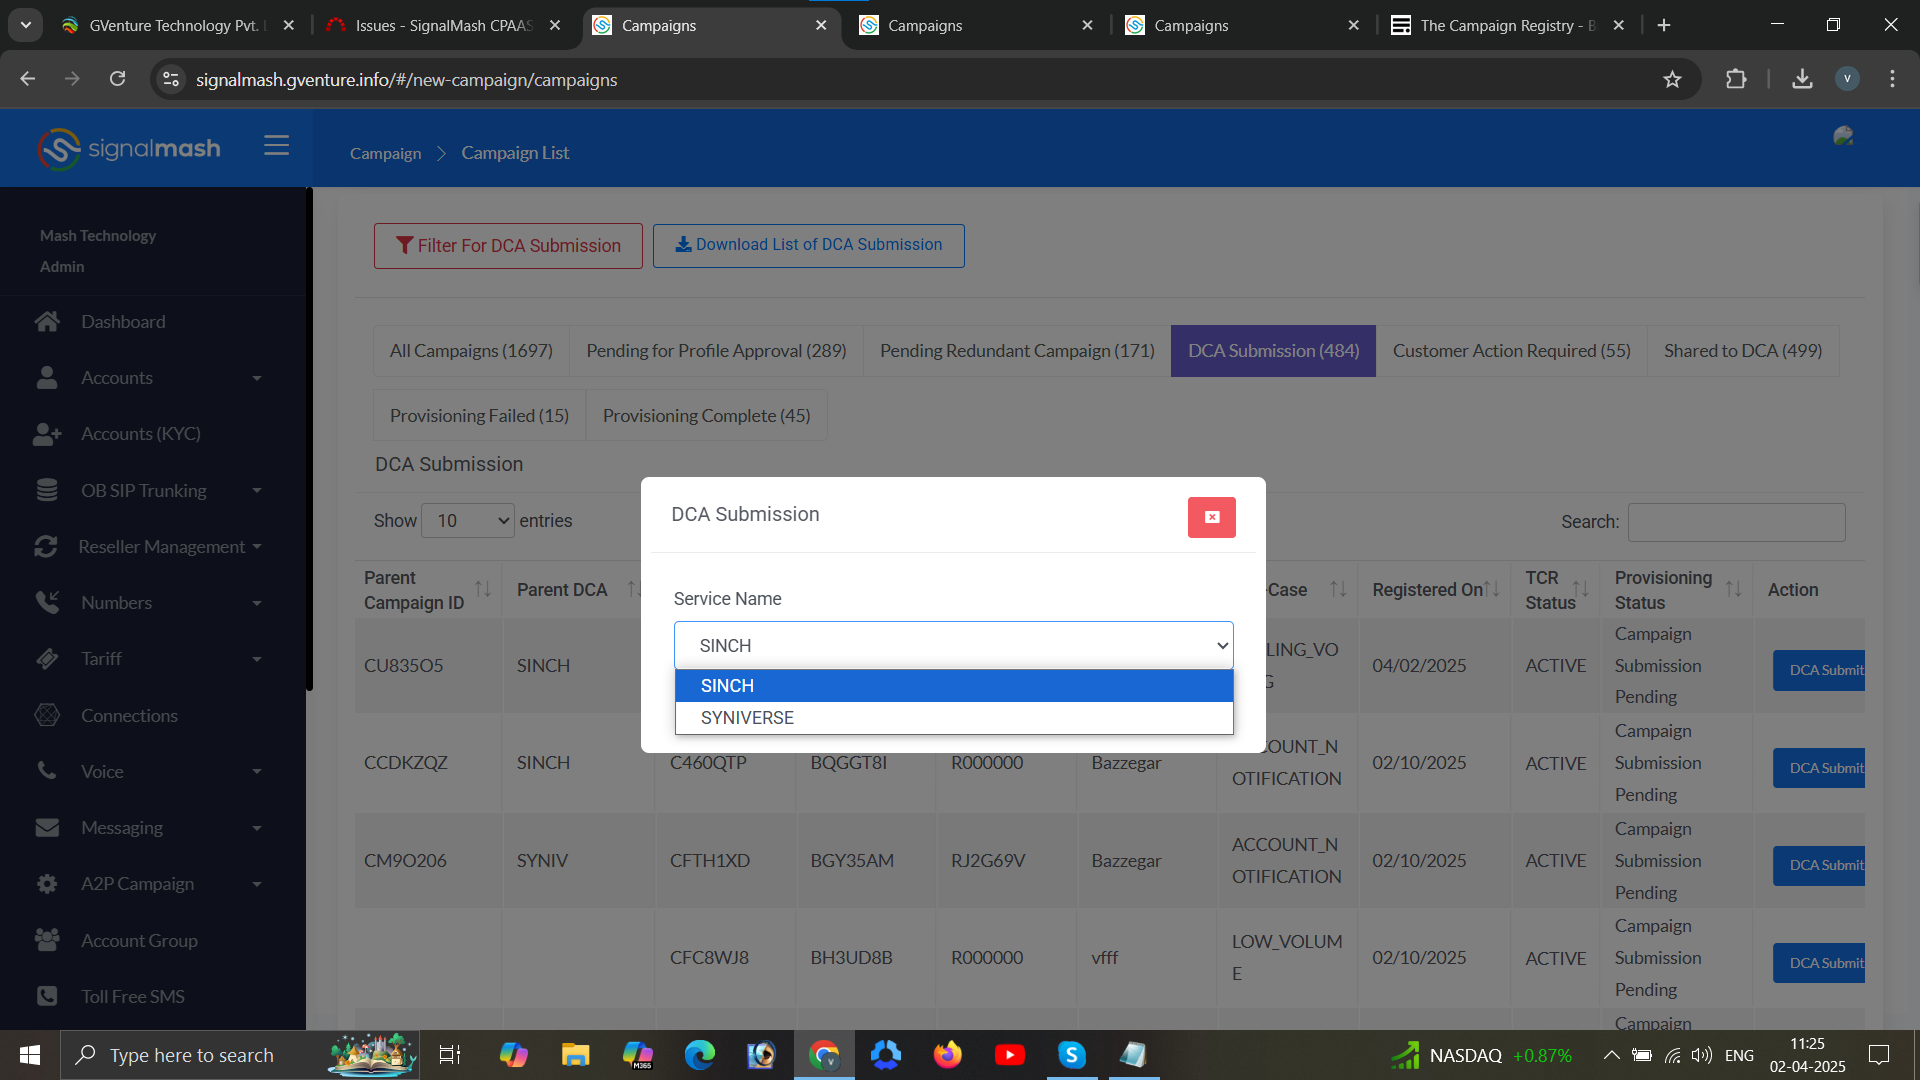Image resolution: width=1920 pixels, height=1080 pixels.
Task: Select SINCH option in list
Action: (953, 686)
